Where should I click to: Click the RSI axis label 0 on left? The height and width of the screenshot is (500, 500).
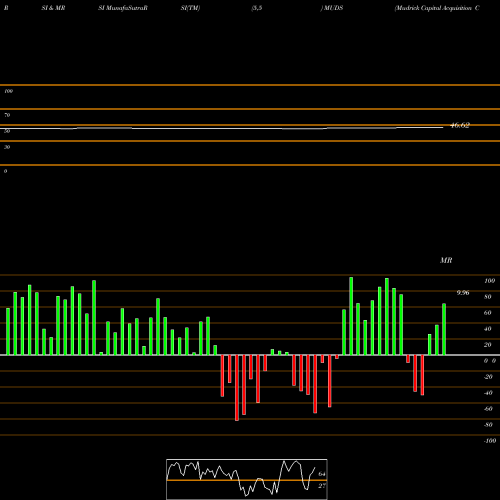5,171
